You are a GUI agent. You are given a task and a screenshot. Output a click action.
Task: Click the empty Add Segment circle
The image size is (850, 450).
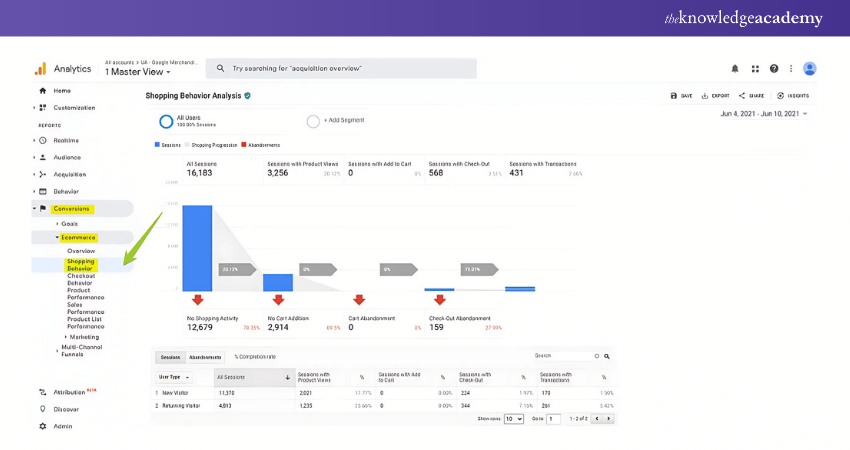313,121
